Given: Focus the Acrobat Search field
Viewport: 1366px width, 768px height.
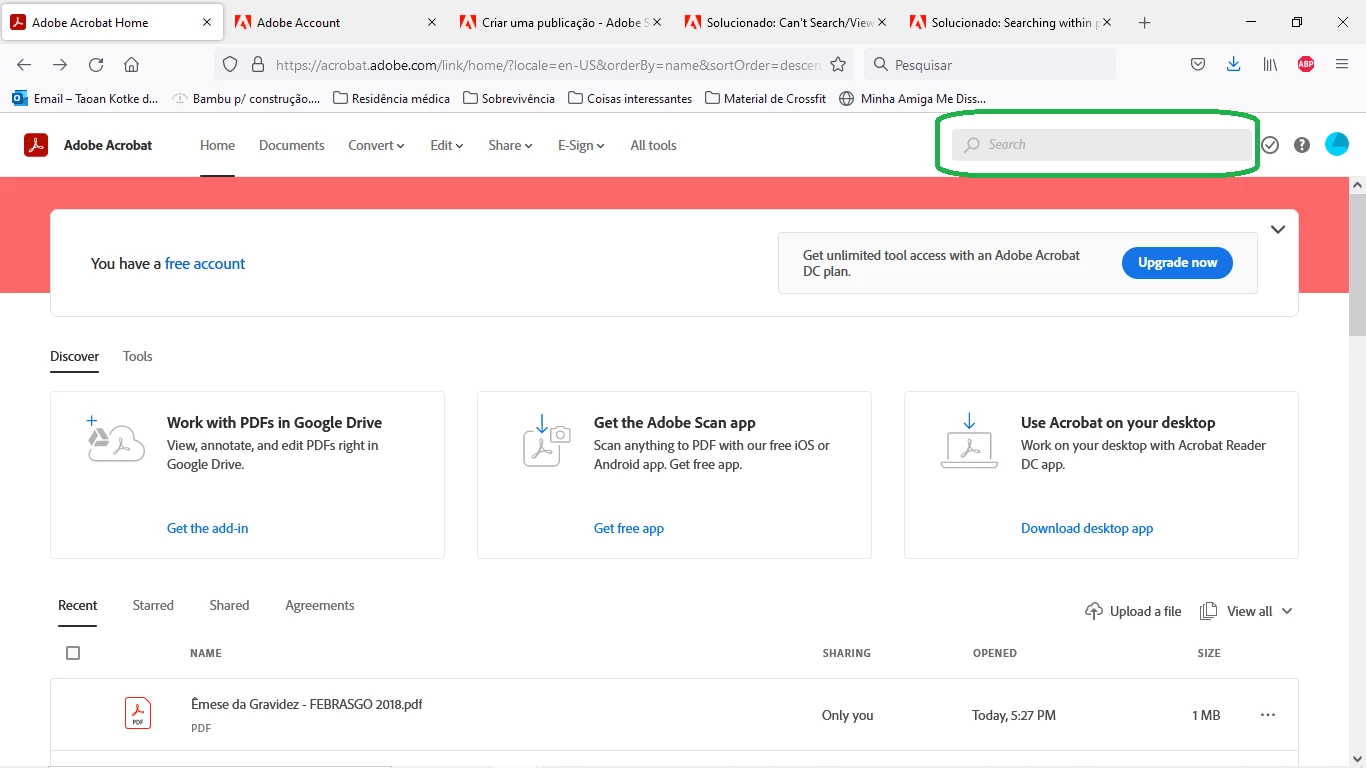Looking at the screenshot, I should 1103,145.
